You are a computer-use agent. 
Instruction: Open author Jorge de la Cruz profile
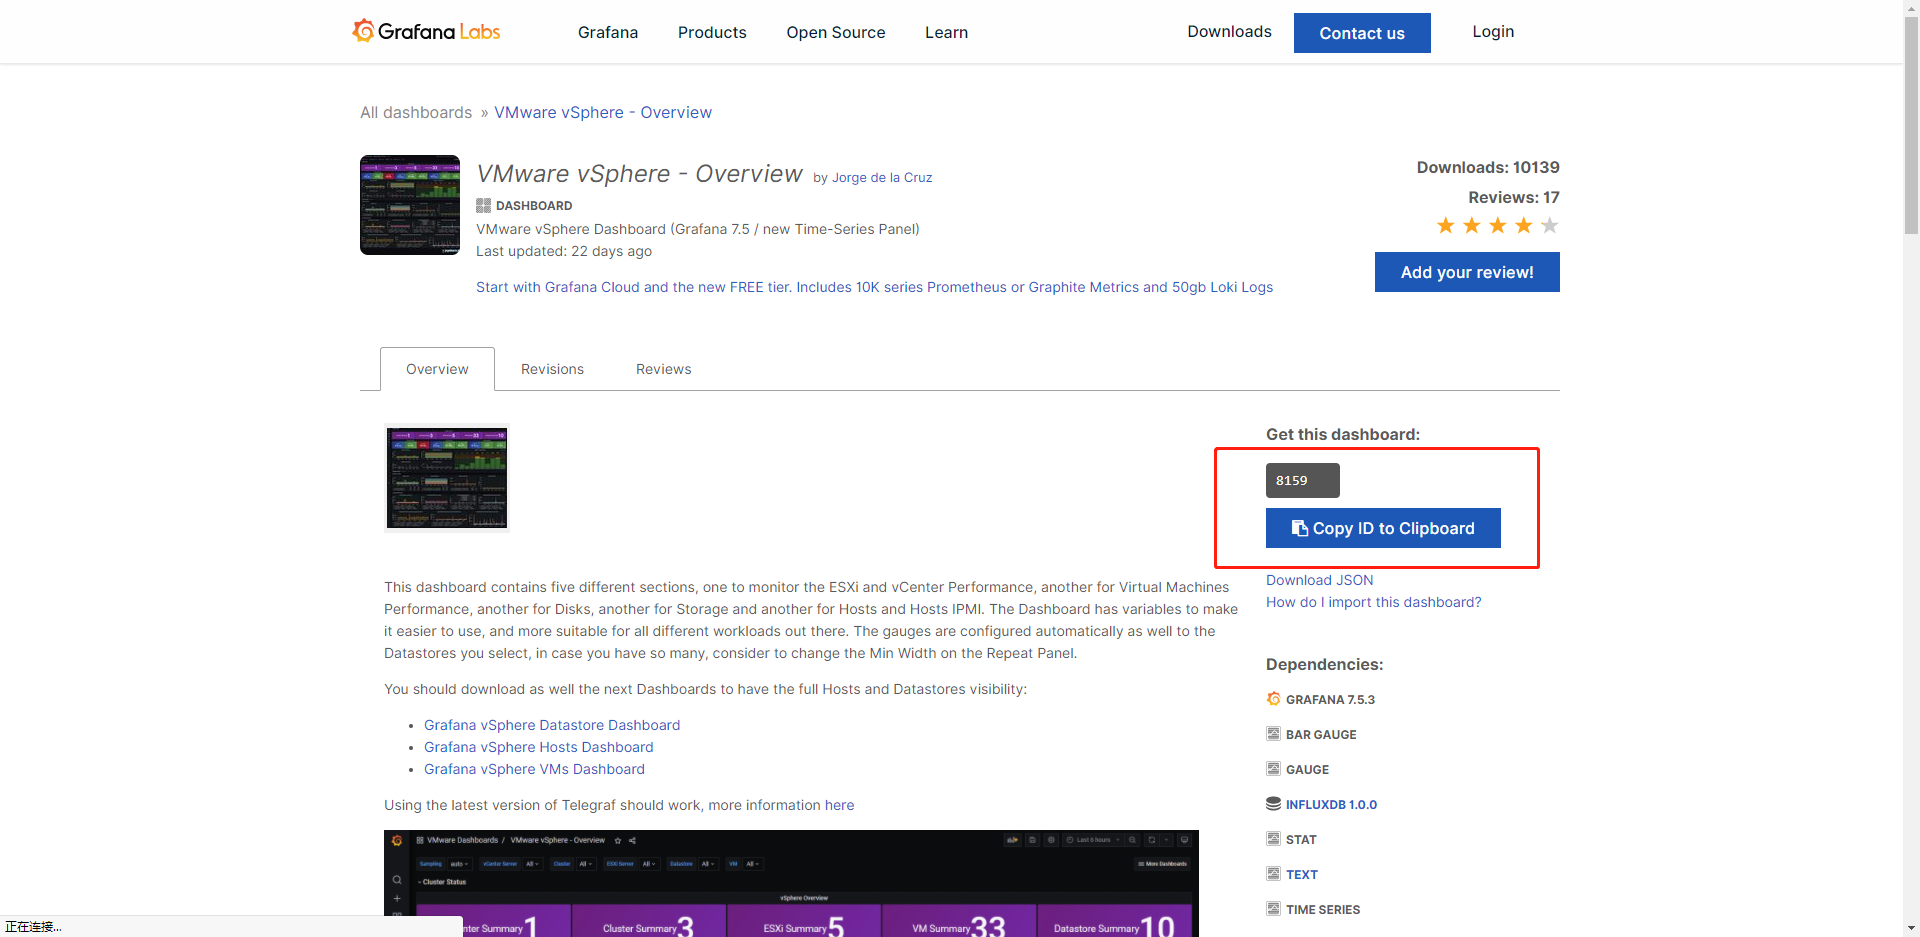882,177
